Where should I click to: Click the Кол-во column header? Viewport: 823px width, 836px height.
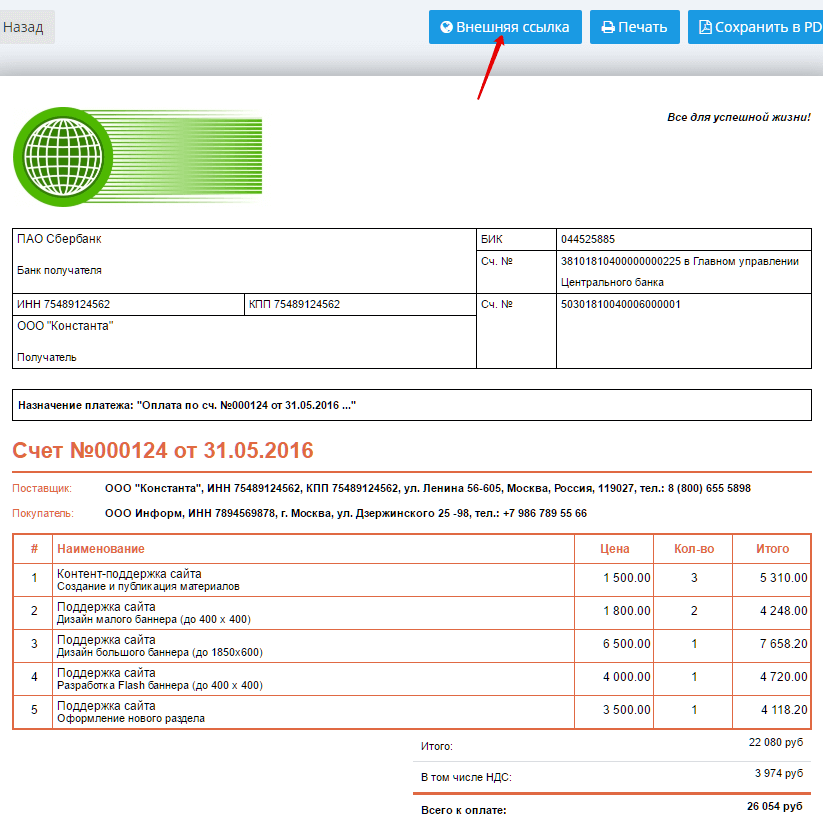tap(694, 548)
